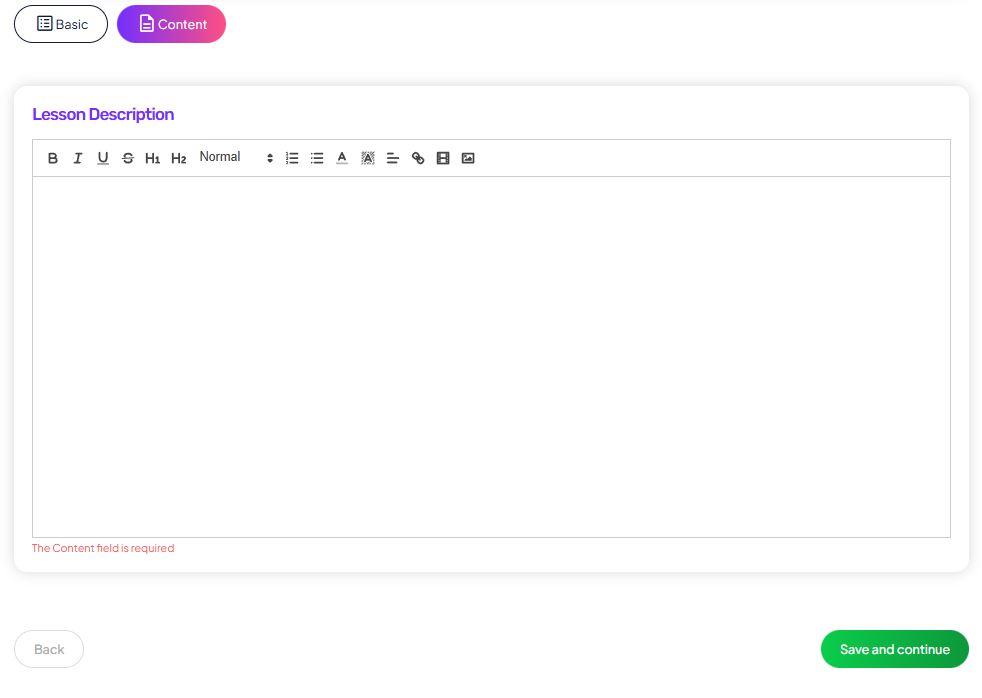The width and height of the screenshot is (982, 698).
Task: Switch to the Basic tab
Action: coord(61,24)
